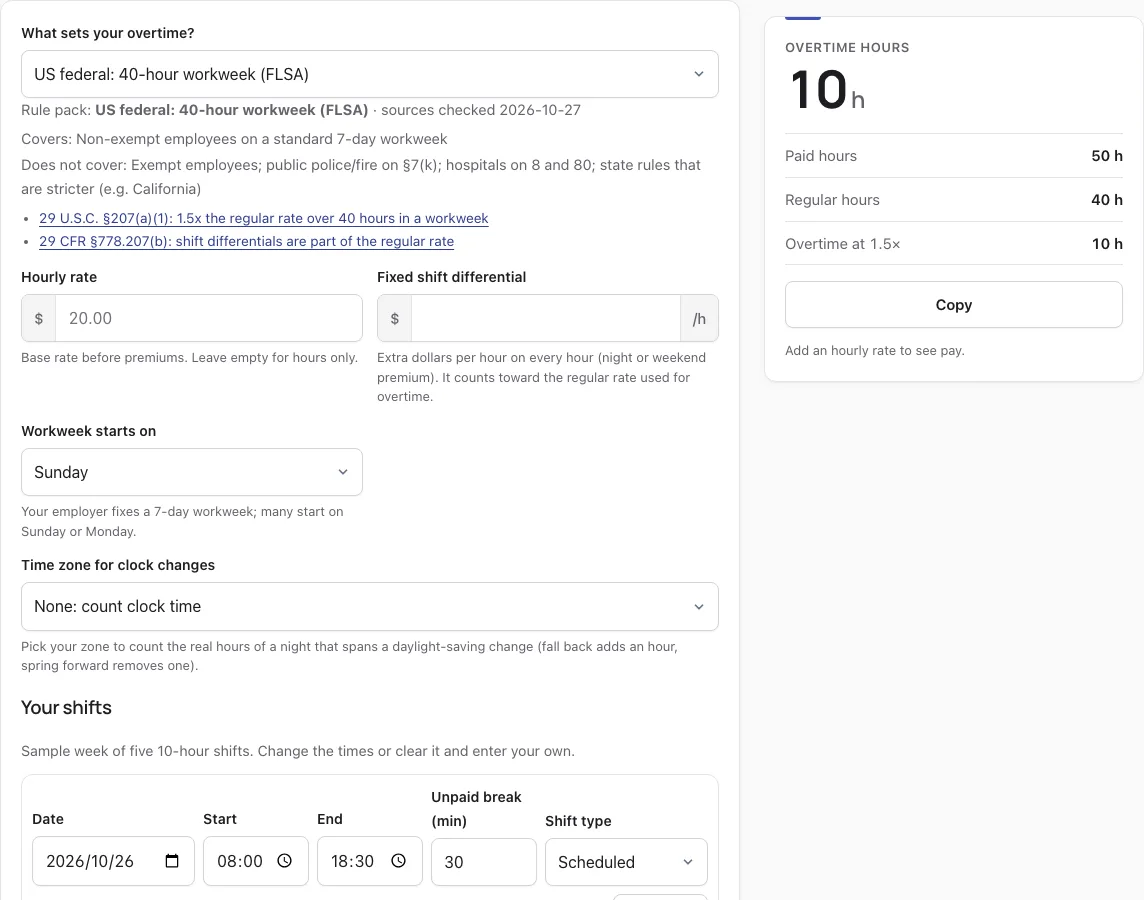The image size is (1144, 900).
Task: Click the dollar sign prefix of Hourly rate
Action: [x=39, y=318]
